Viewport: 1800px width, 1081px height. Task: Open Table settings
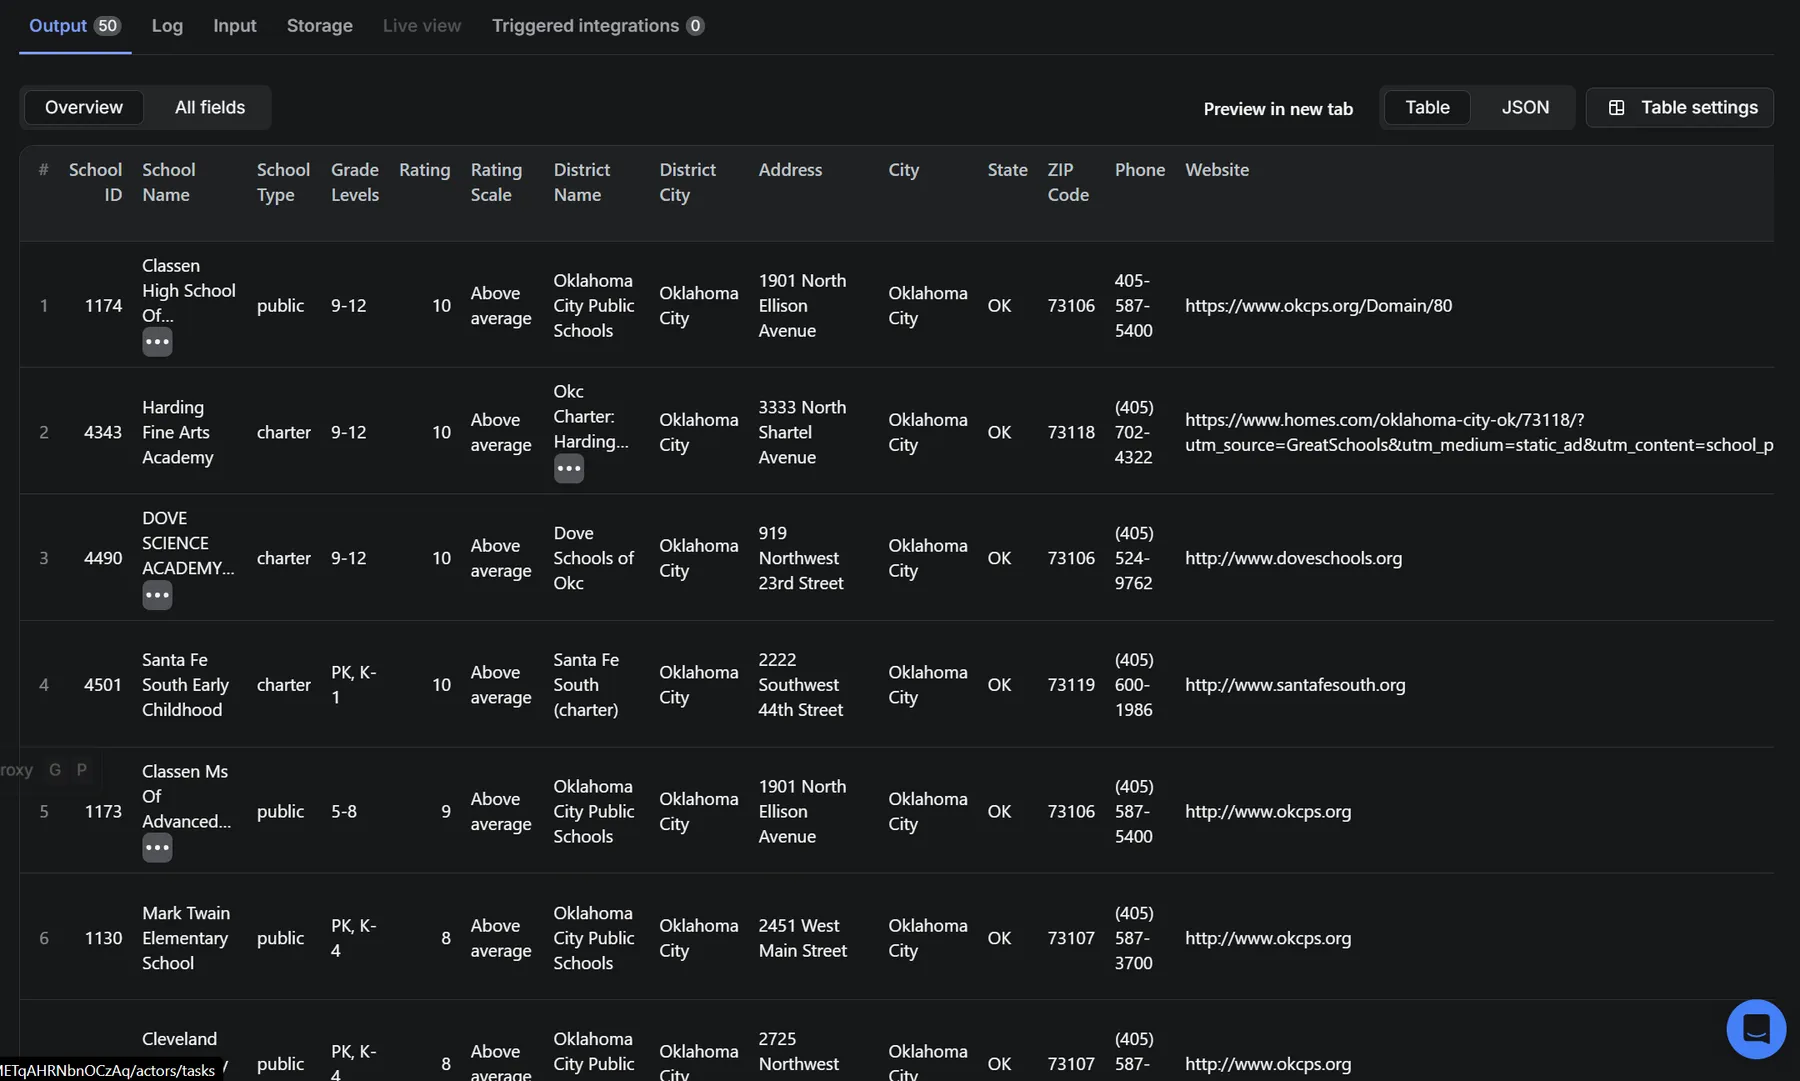coord(1680,108)
